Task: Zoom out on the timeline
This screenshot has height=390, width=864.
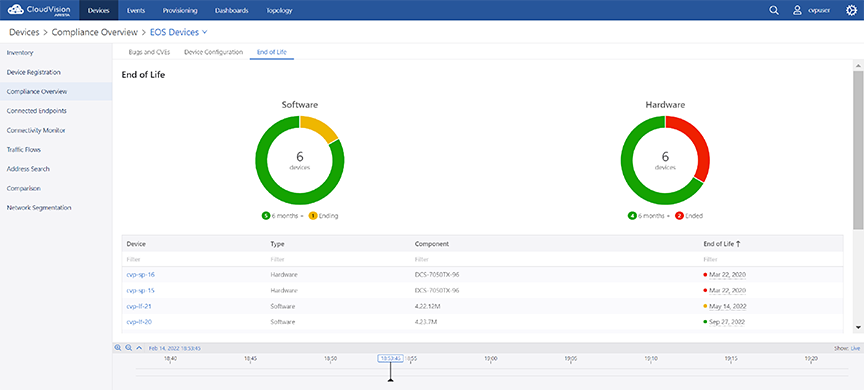Action: (x=128, y=348)
